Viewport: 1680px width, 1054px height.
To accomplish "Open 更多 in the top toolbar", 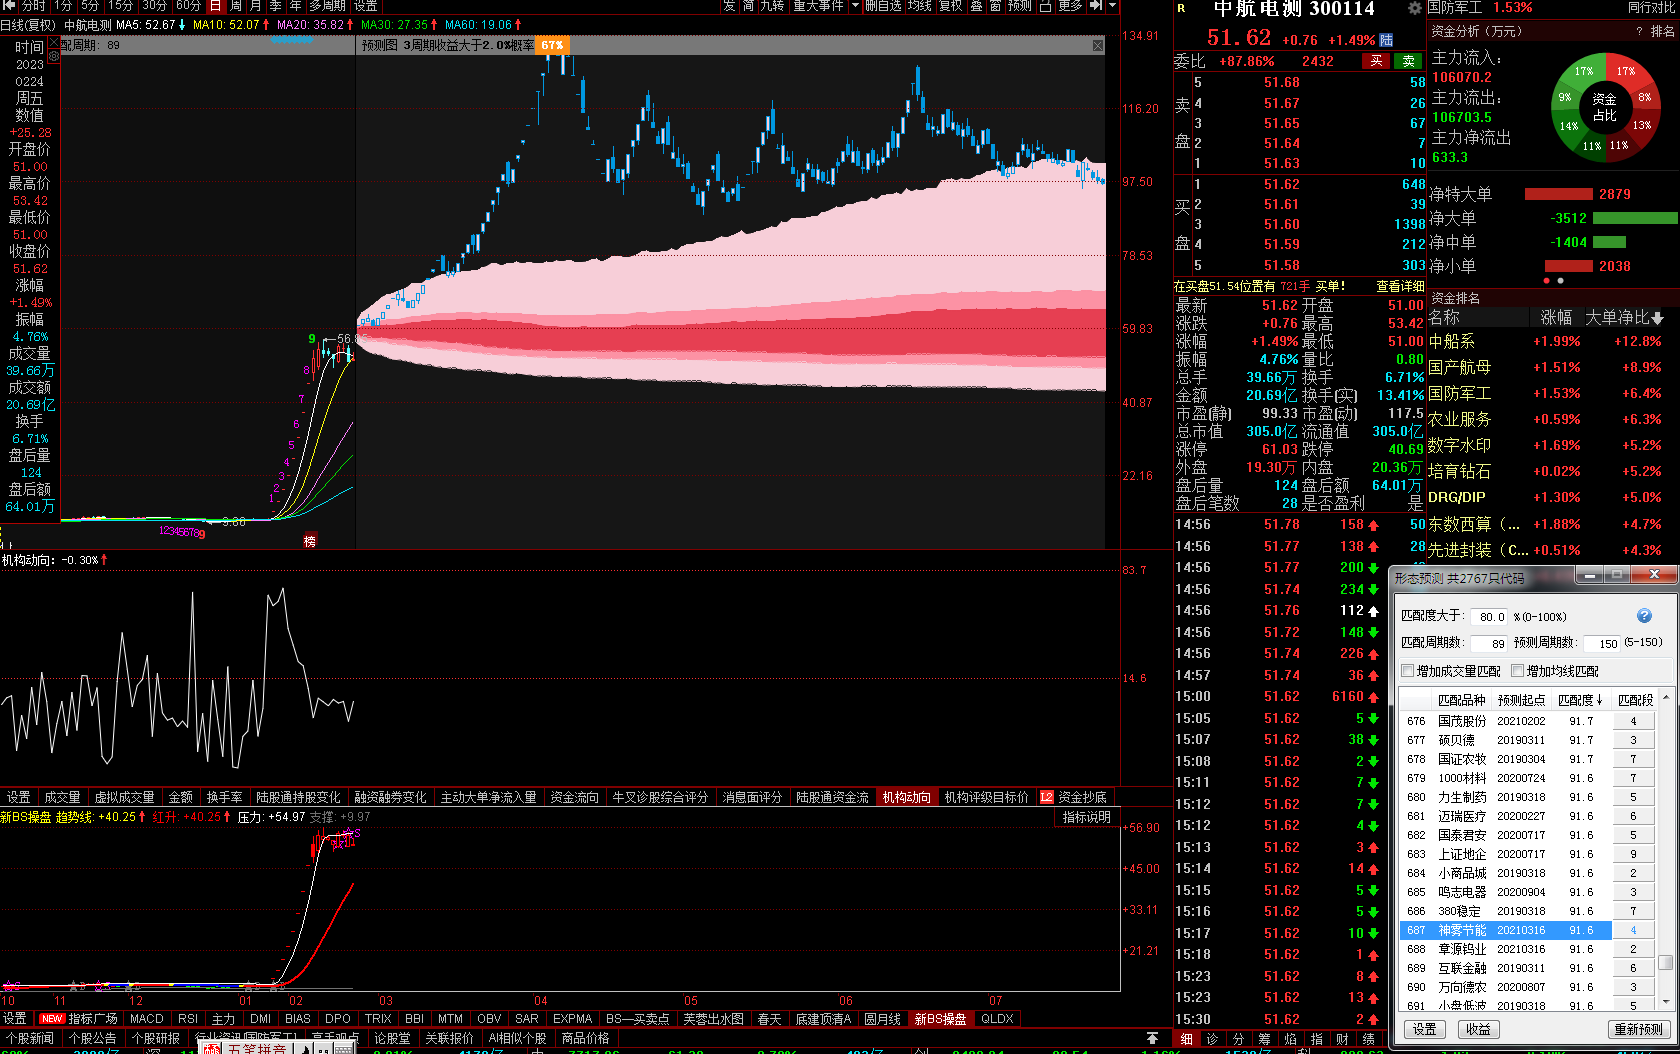I will [x=1070, y=6].
